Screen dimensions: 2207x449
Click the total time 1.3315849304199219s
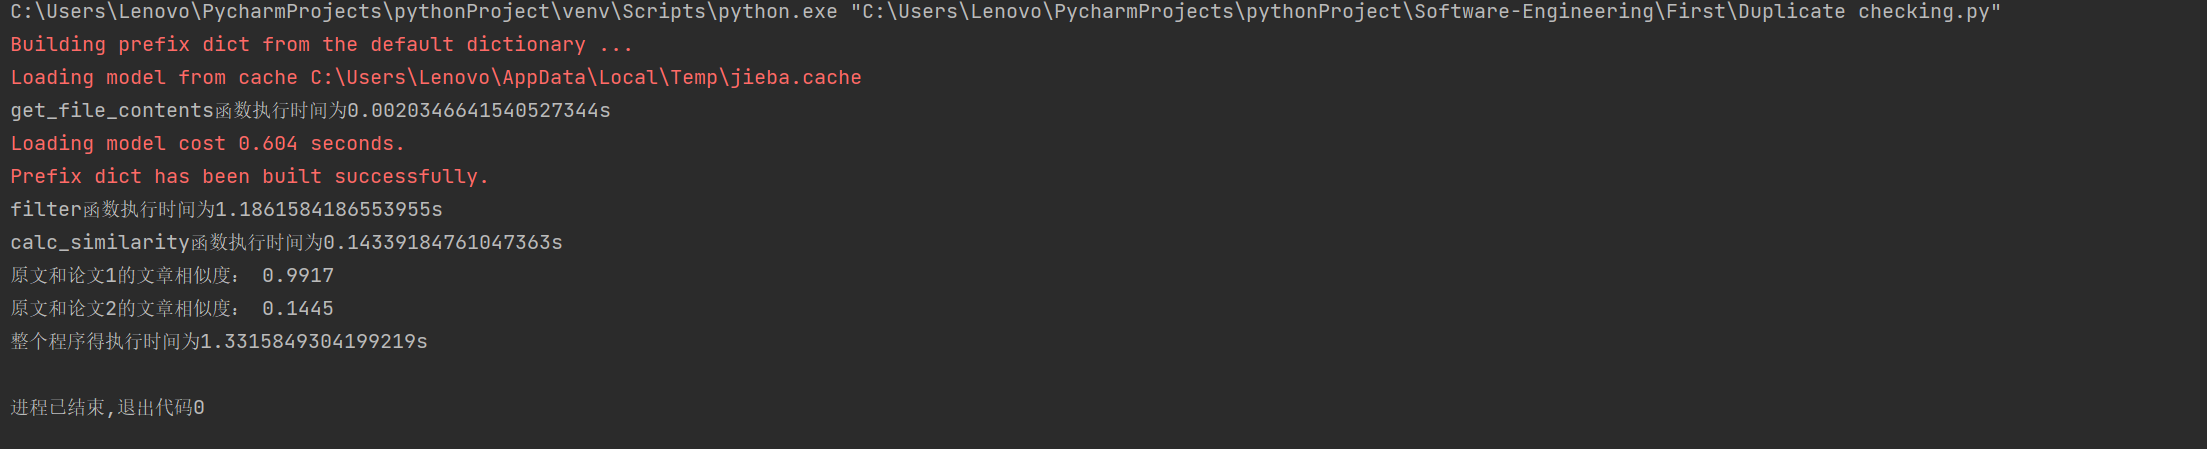[314, 342]
